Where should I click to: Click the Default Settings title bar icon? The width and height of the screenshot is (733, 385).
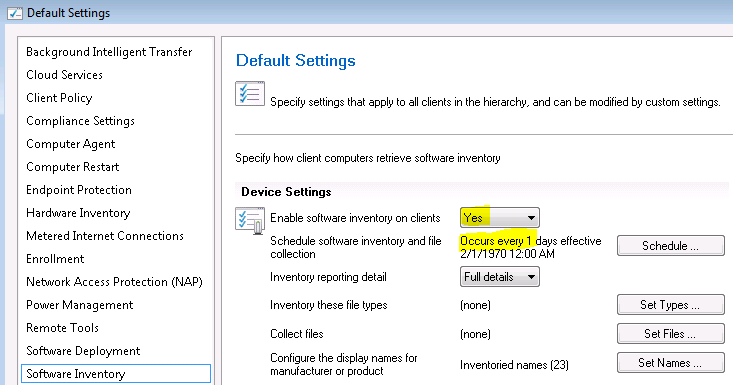coord(14,13)
